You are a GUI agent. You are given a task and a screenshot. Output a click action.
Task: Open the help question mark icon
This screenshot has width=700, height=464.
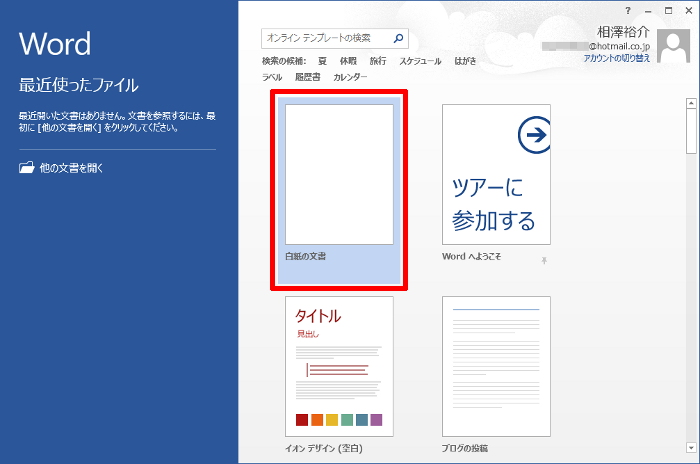pyautogui.click(x=628, y=11)
